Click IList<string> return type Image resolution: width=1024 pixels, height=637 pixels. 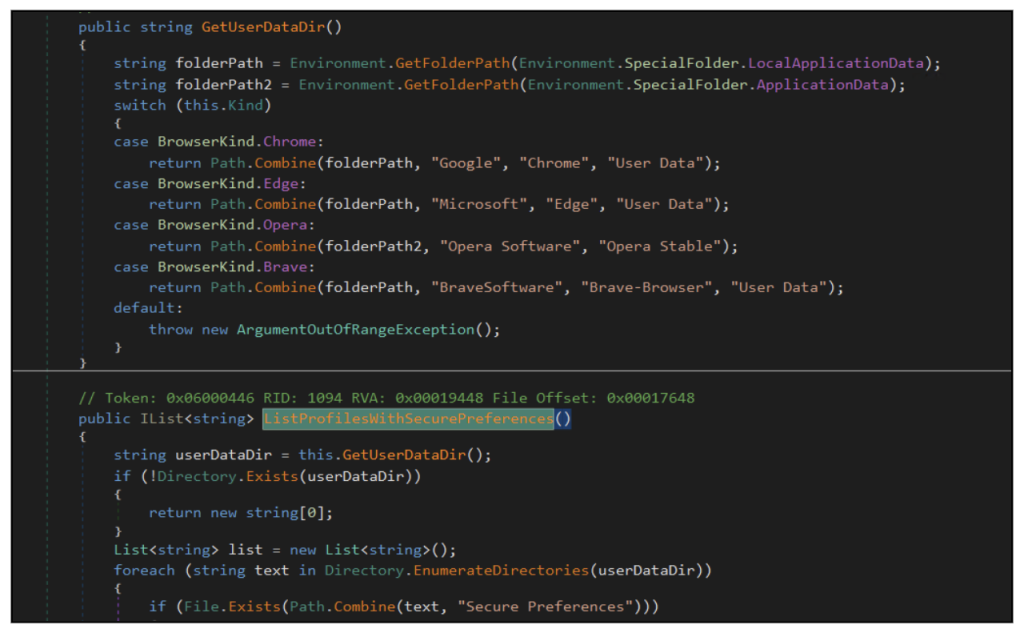click(197, 419)
